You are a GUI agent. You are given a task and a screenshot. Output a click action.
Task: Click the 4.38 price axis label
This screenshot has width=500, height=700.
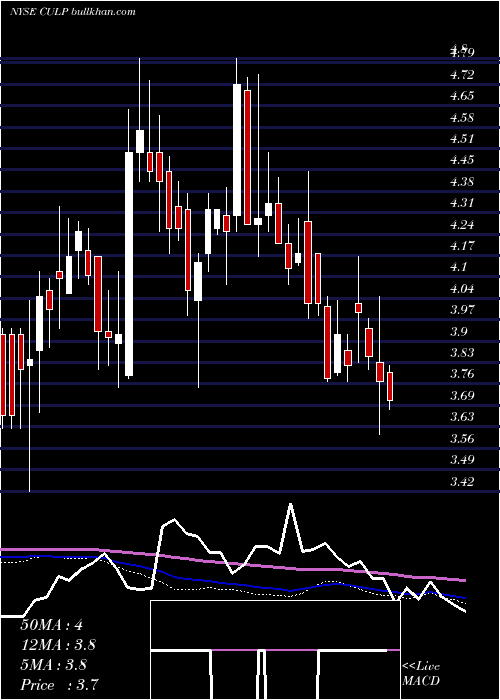coord(462,182)
